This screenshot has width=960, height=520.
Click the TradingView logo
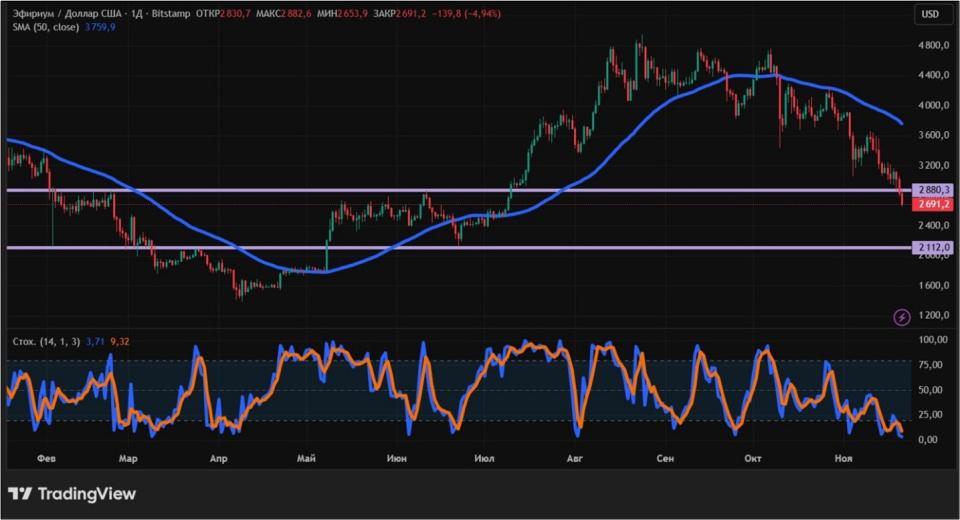click(71, 494)
